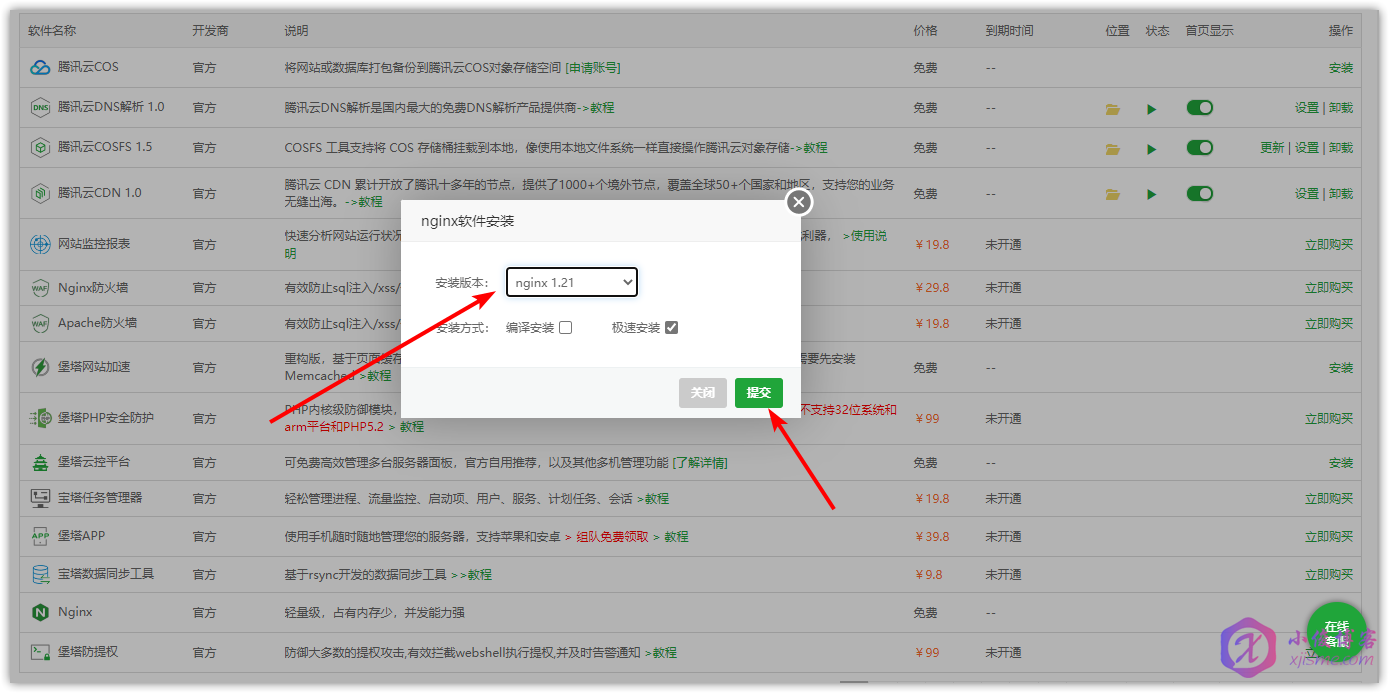
Task: Click the 堡塔网站加速 lightning icon
Action: pos(40,367)
